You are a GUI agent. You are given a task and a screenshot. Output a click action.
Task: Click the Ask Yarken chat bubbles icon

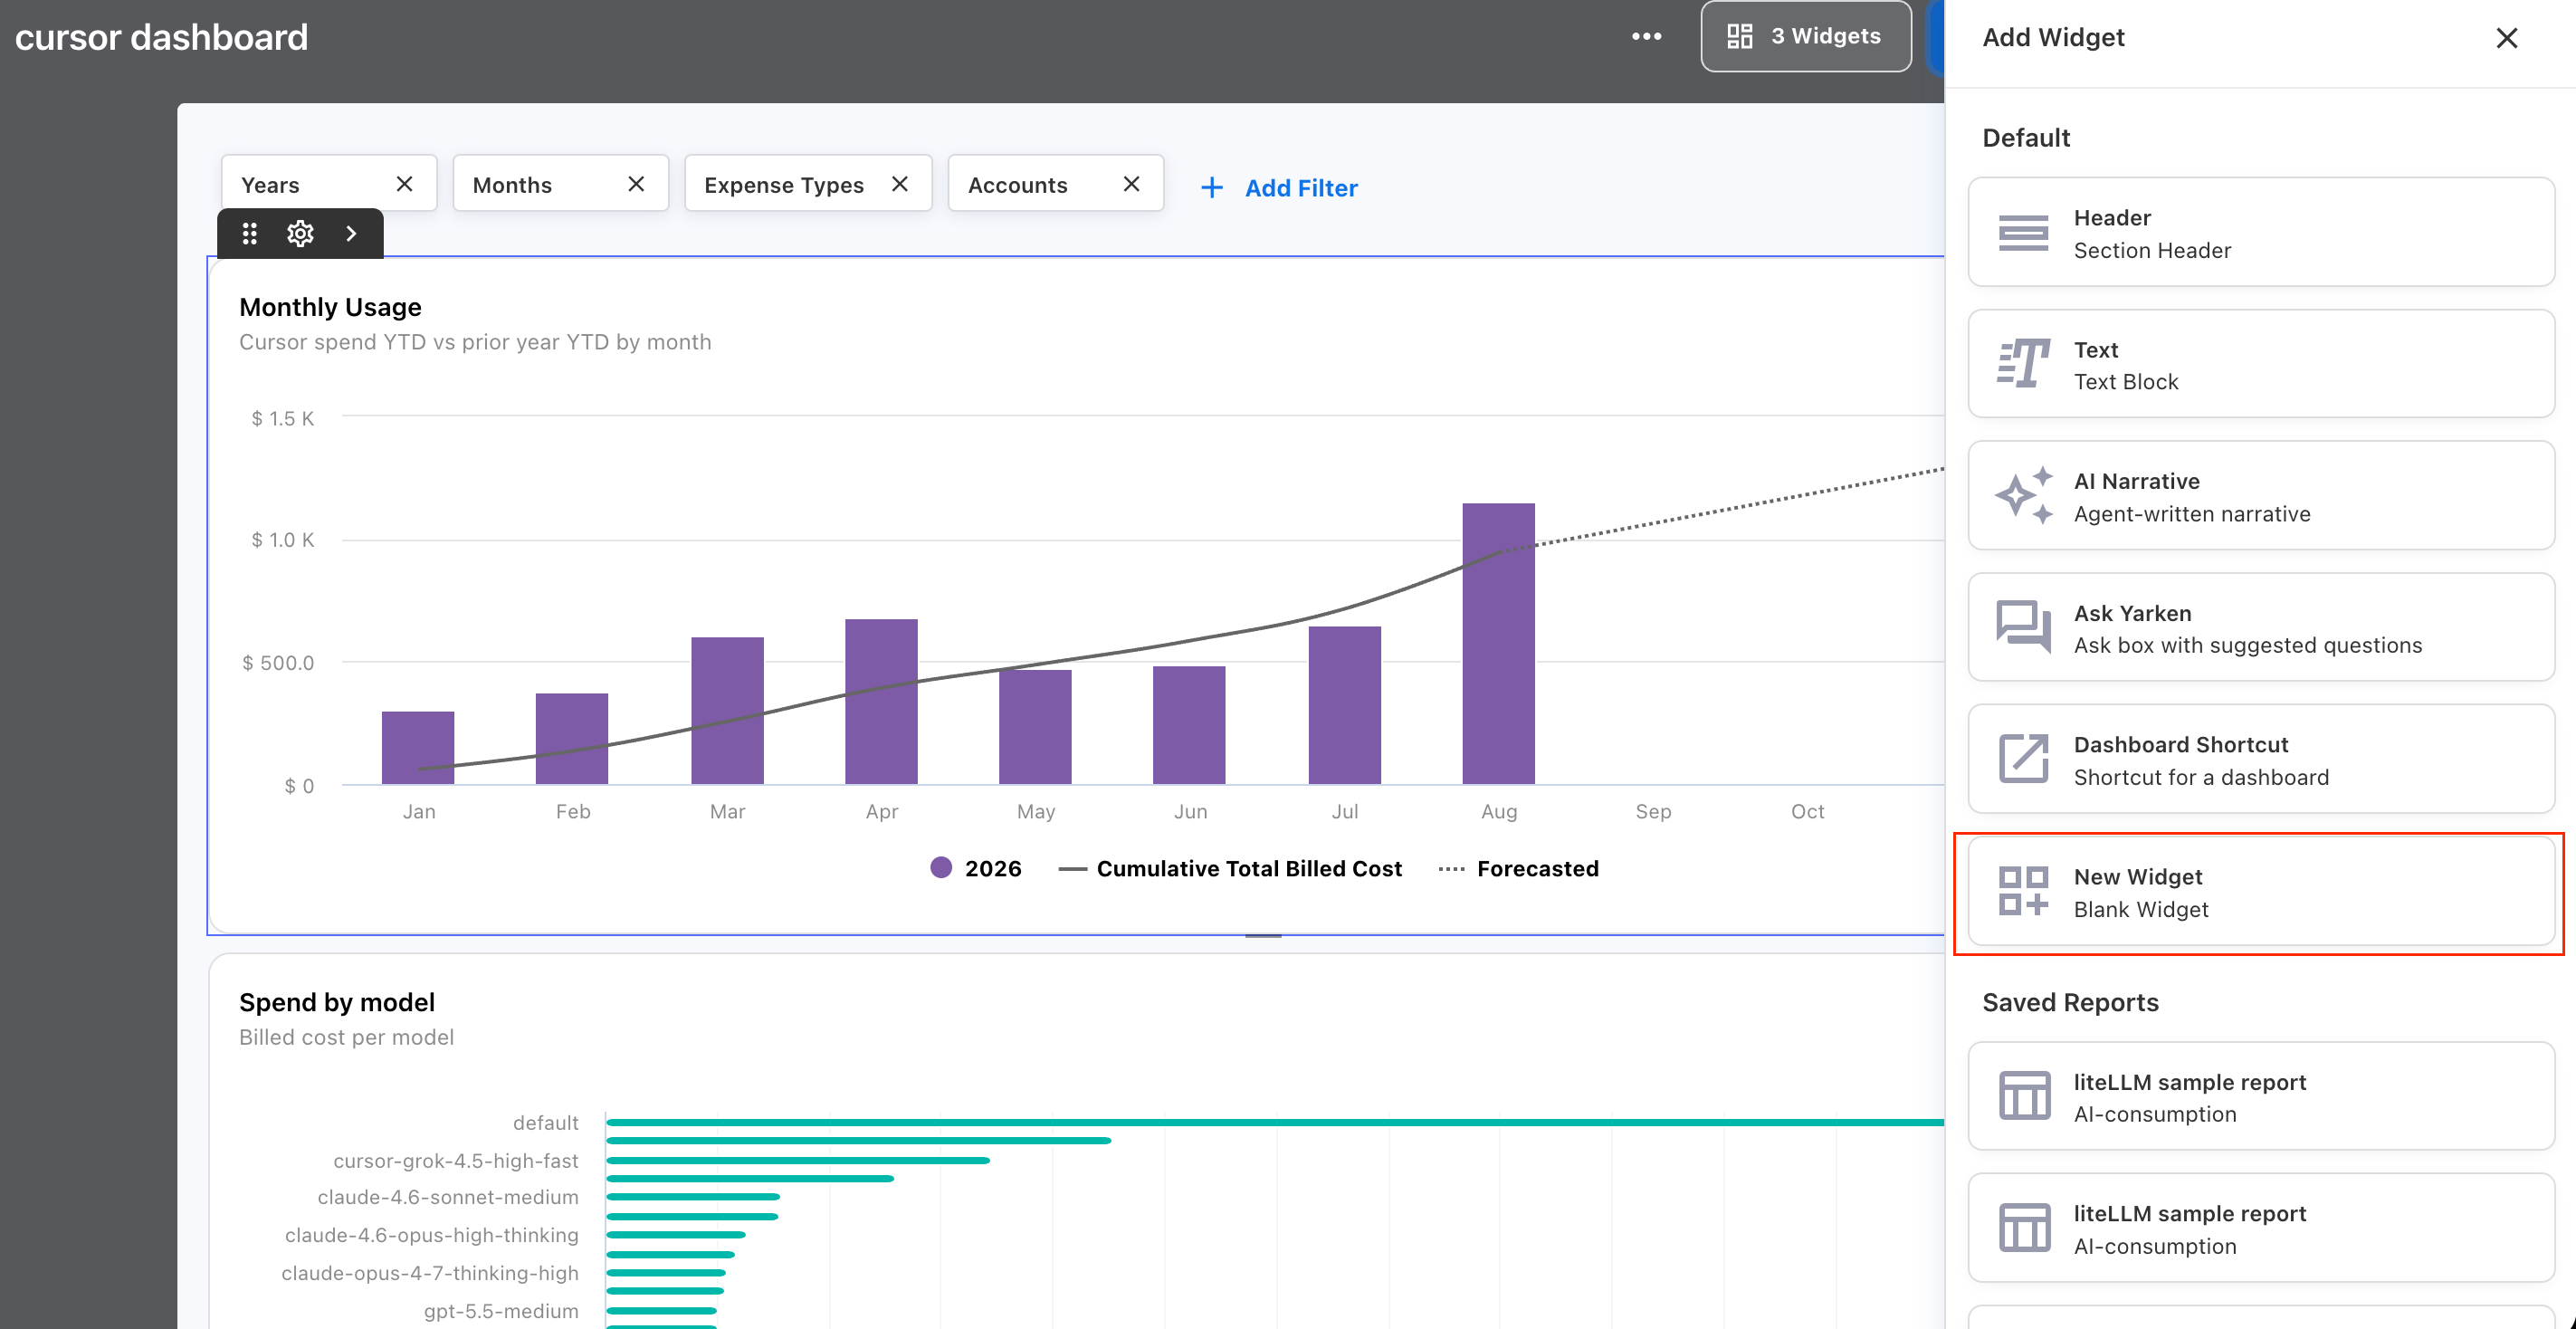tap(2023, 627)
